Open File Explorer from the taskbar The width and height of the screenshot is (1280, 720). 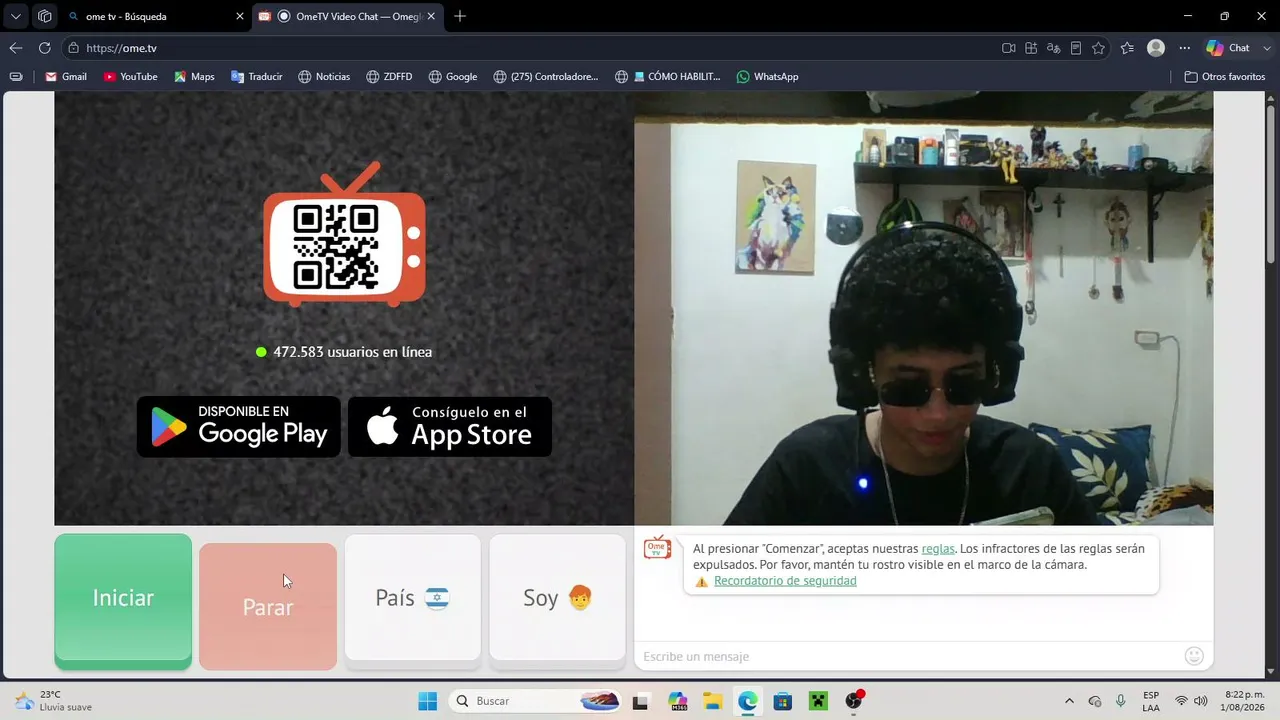tap(712, 701)
